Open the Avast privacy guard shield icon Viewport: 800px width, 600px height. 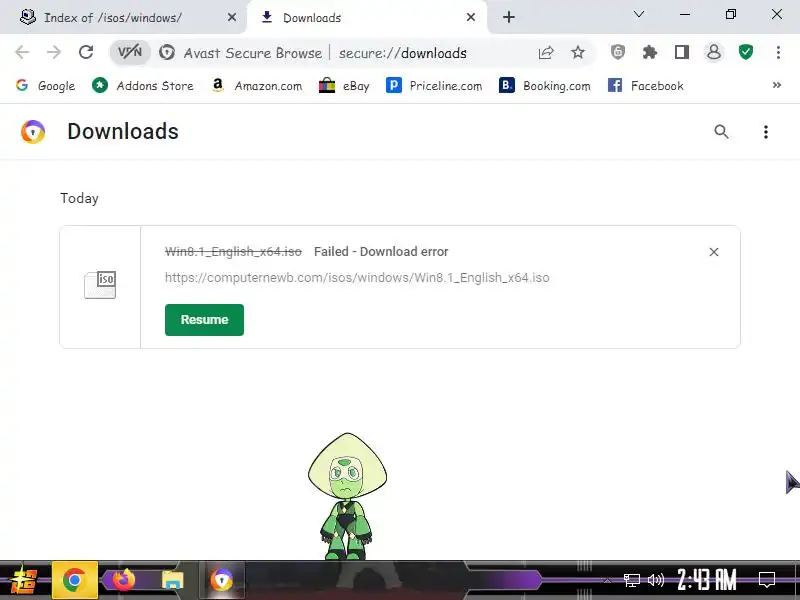[618, 52]
